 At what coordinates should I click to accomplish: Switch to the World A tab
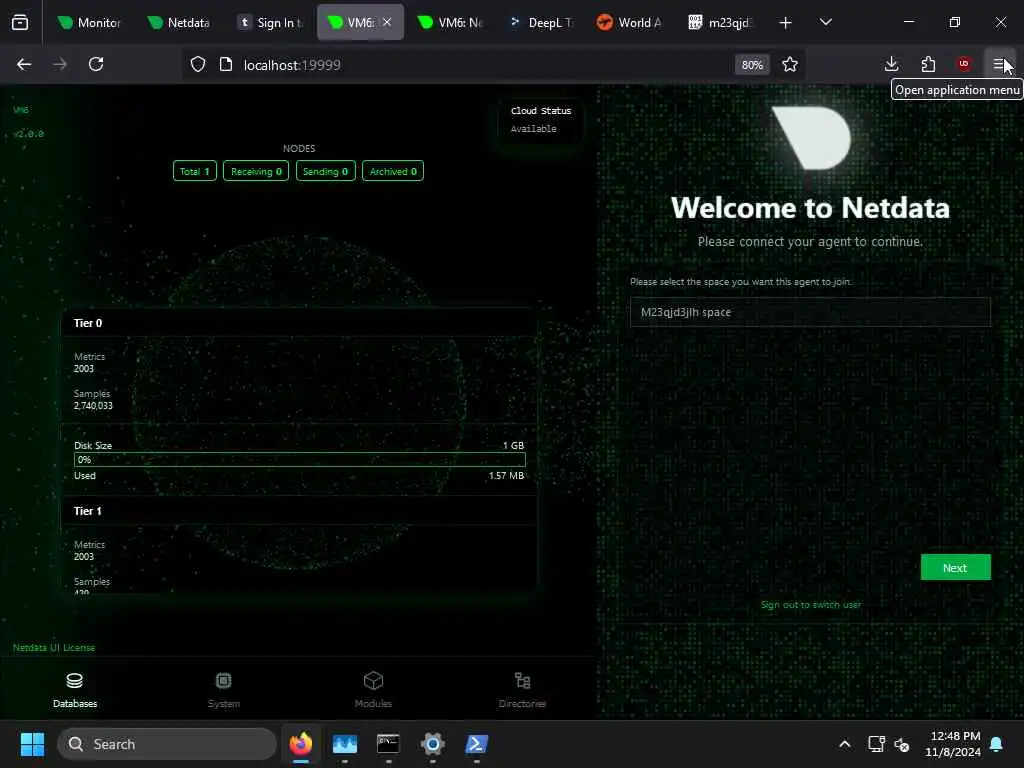(x=630, y=23)
